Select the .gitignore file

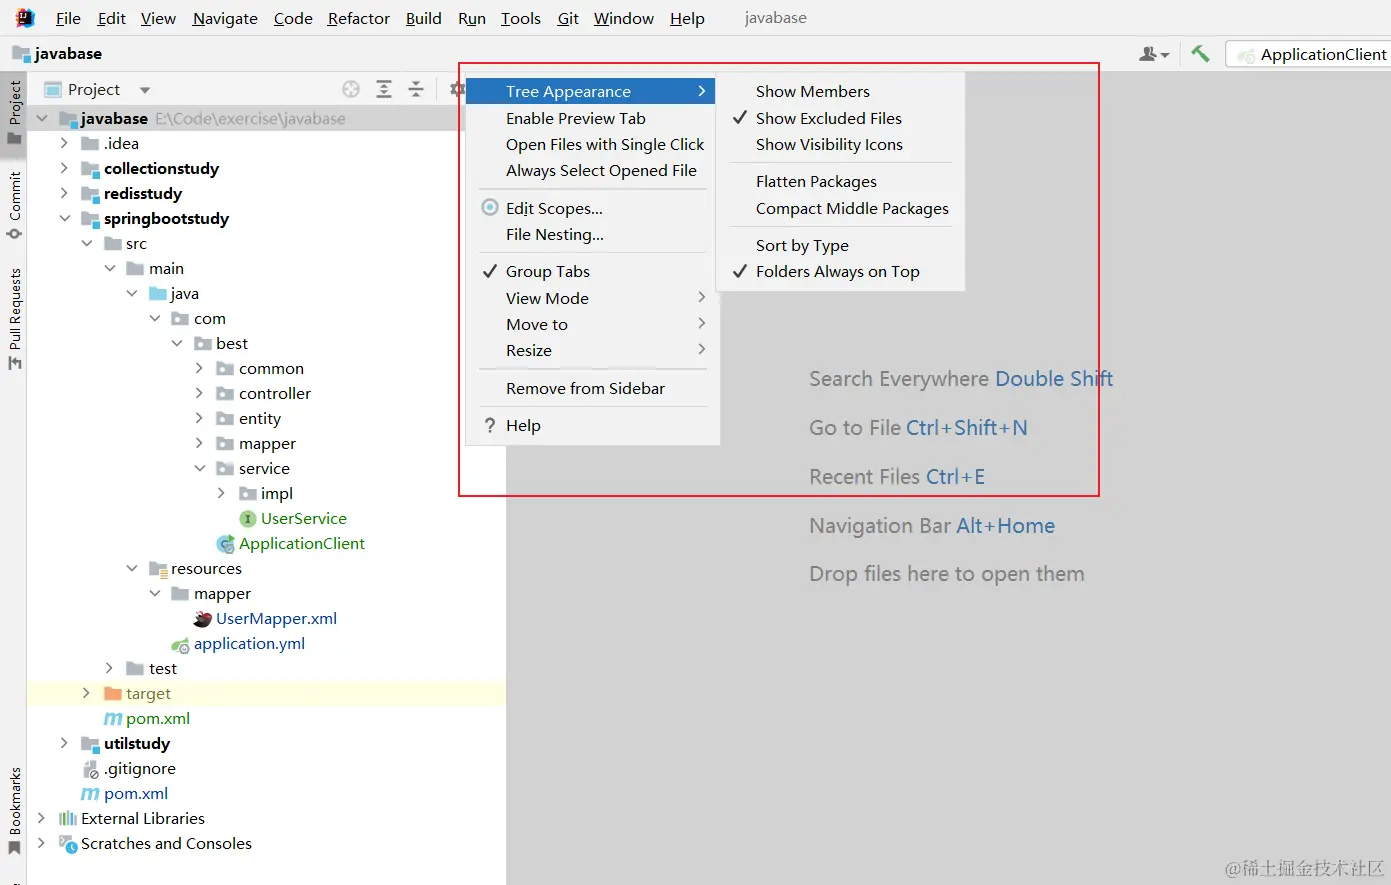pyautogui.click(x=129, y=768)
